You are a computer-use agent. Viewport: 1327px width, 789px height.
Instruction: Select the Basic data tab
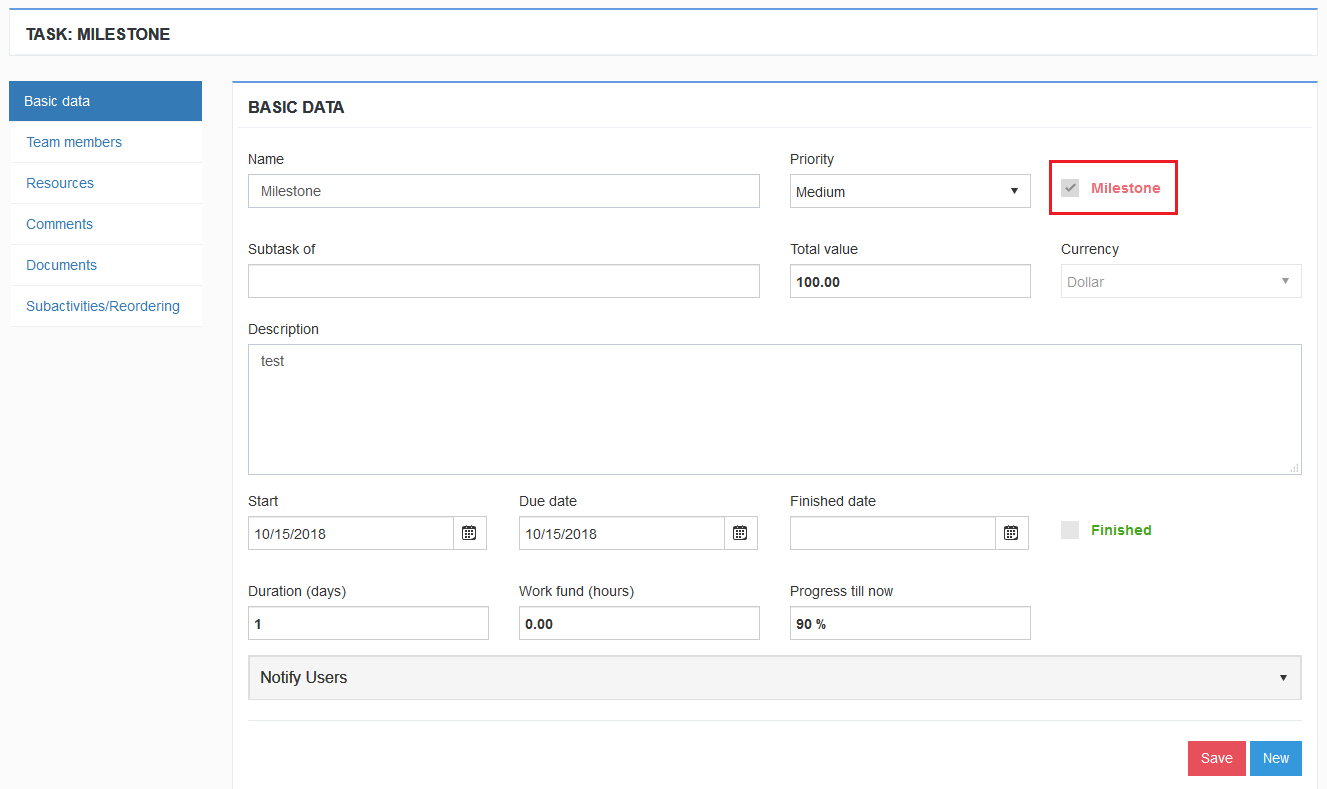(105, 101)
